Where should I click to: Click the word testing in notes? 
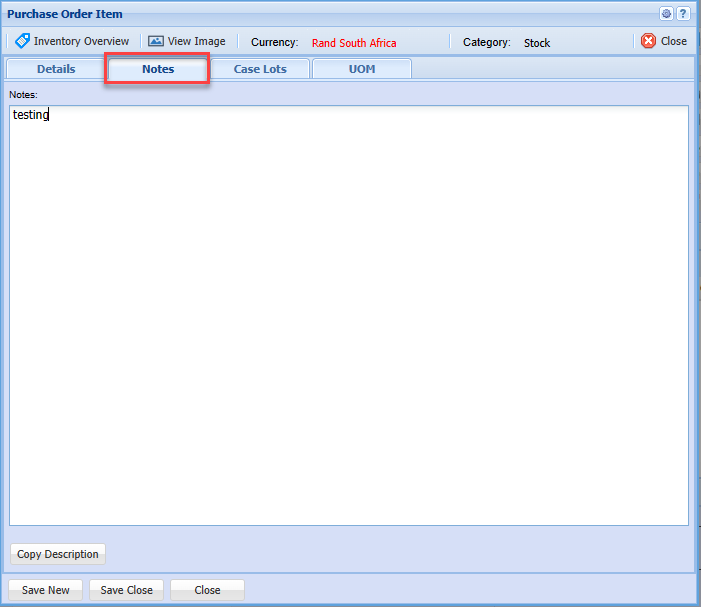click(30, 115)
